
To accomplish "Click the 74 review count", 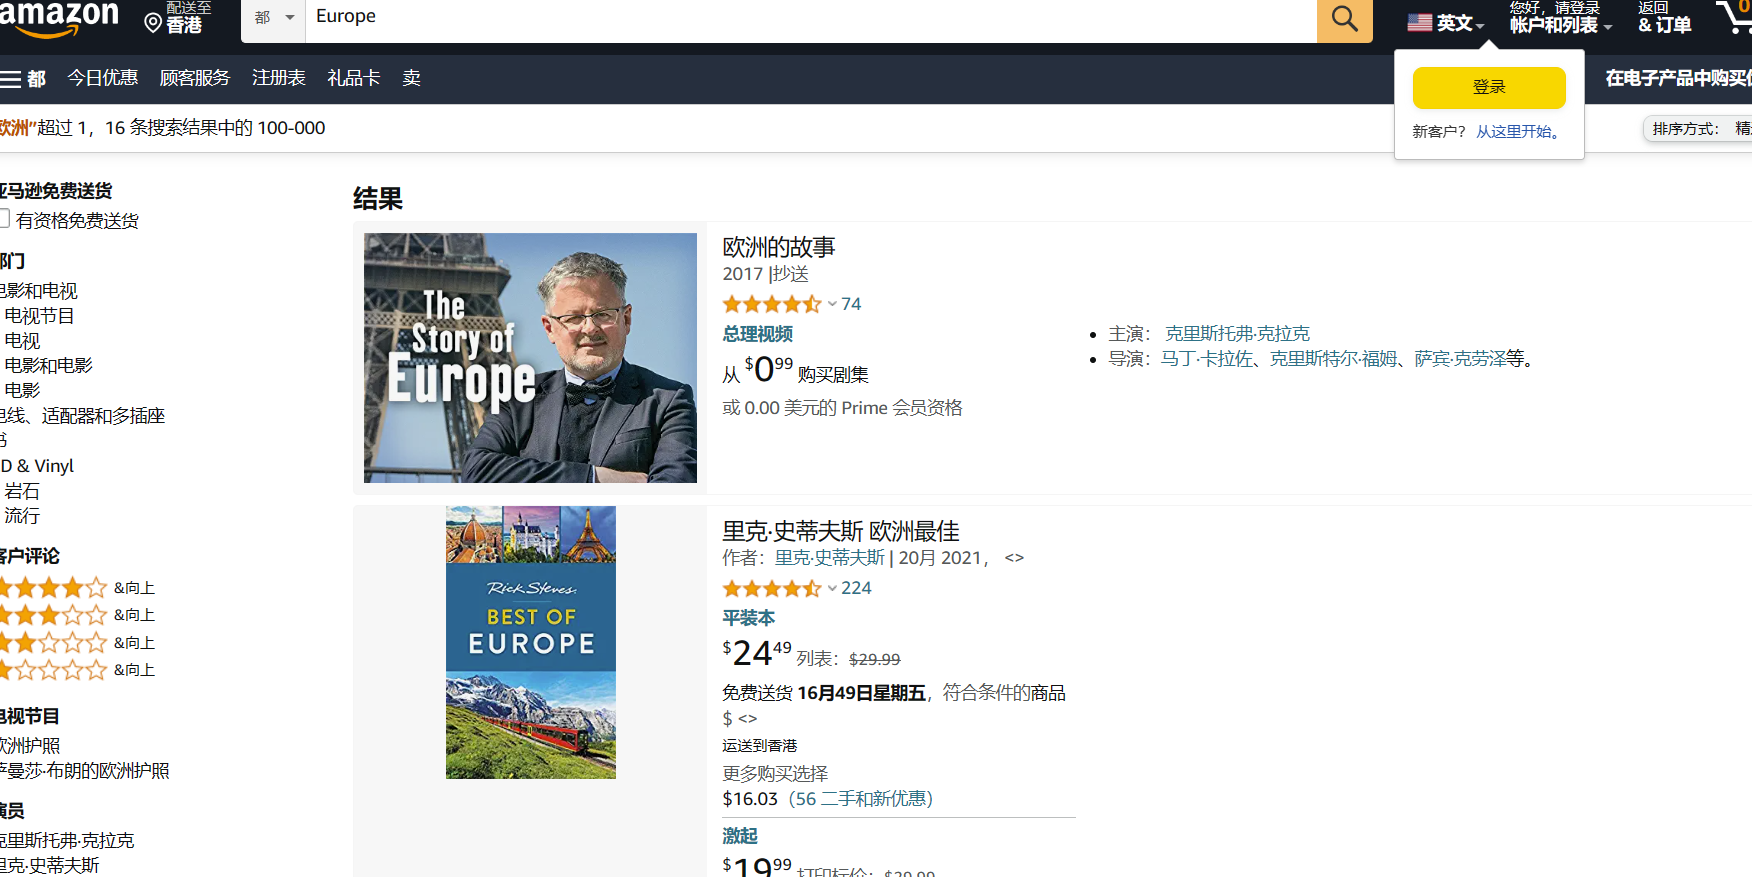I will (851, 304).
